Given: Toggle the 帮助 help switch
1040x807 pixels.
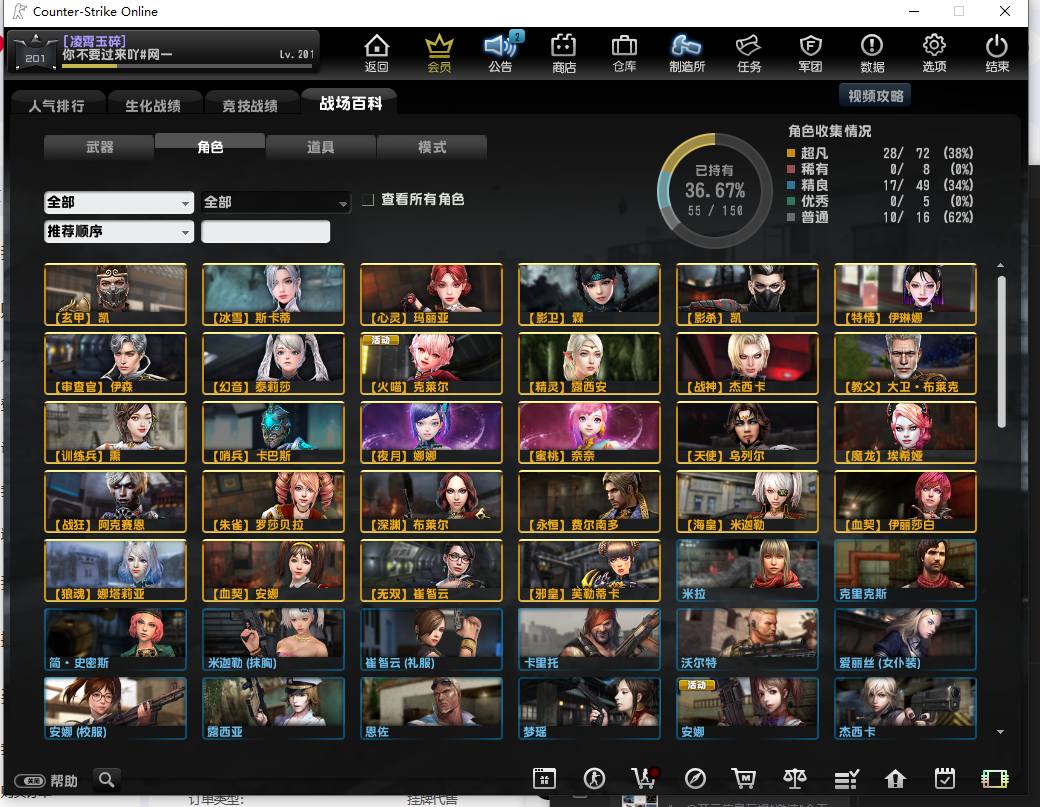Looking at the screenshot, I should point(30,780).
